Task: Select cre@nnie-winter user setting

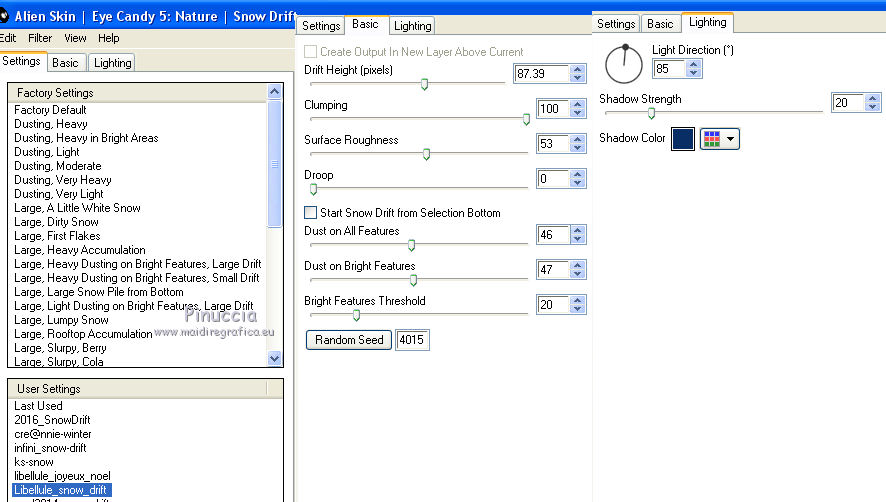Action: (x=53, y=434)
